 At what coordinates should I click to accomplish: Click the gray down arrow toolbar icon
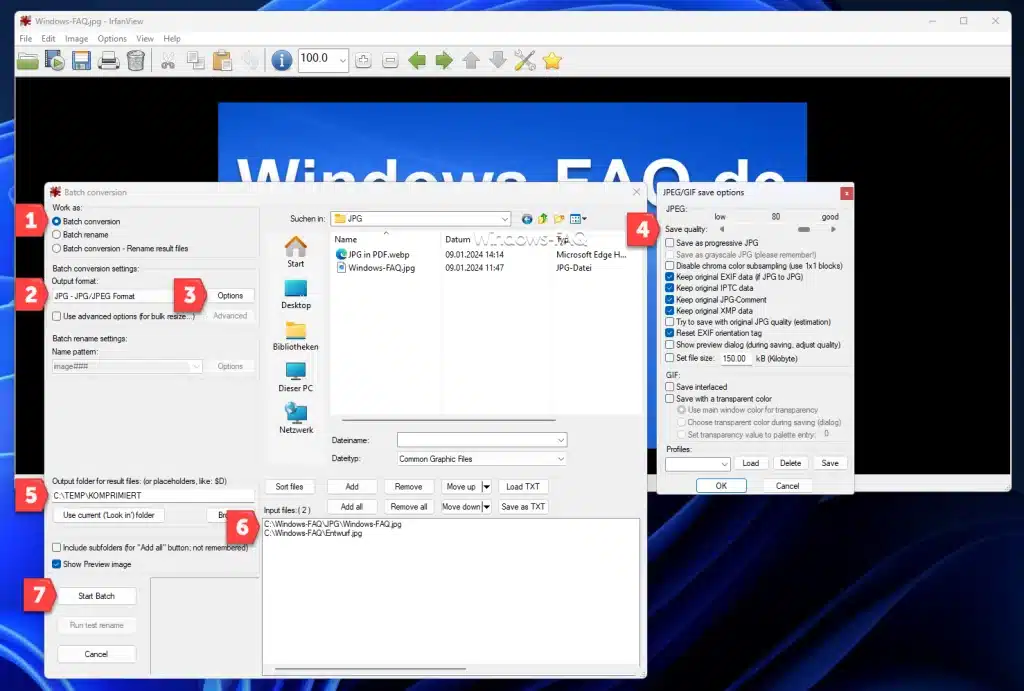(x=498, y=61)
